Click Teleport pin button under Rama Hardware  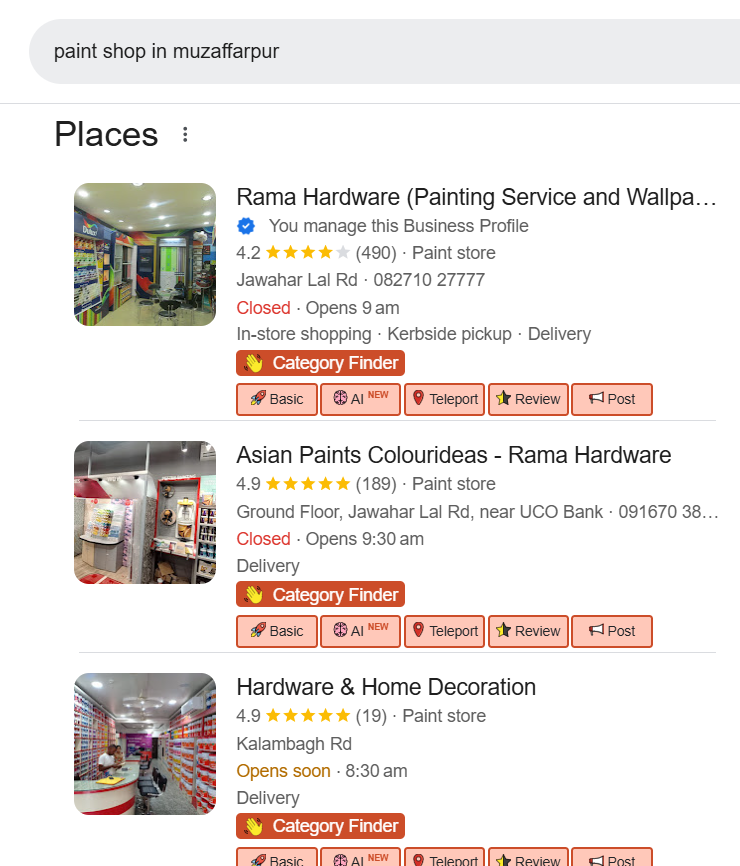(445, 399)
